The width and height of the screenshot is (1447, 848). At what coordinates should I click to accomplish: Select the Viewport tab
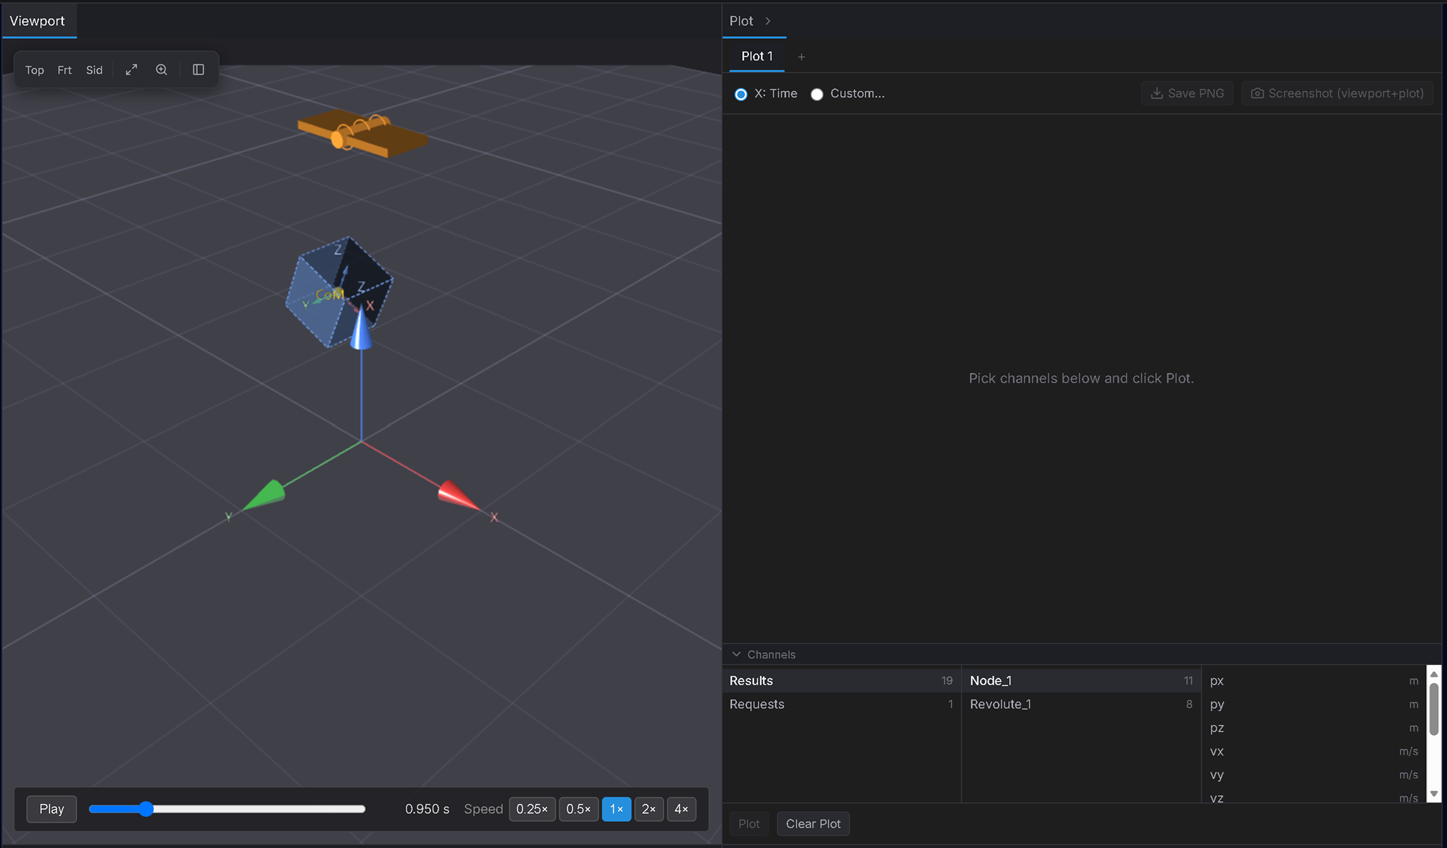[38, 21]
